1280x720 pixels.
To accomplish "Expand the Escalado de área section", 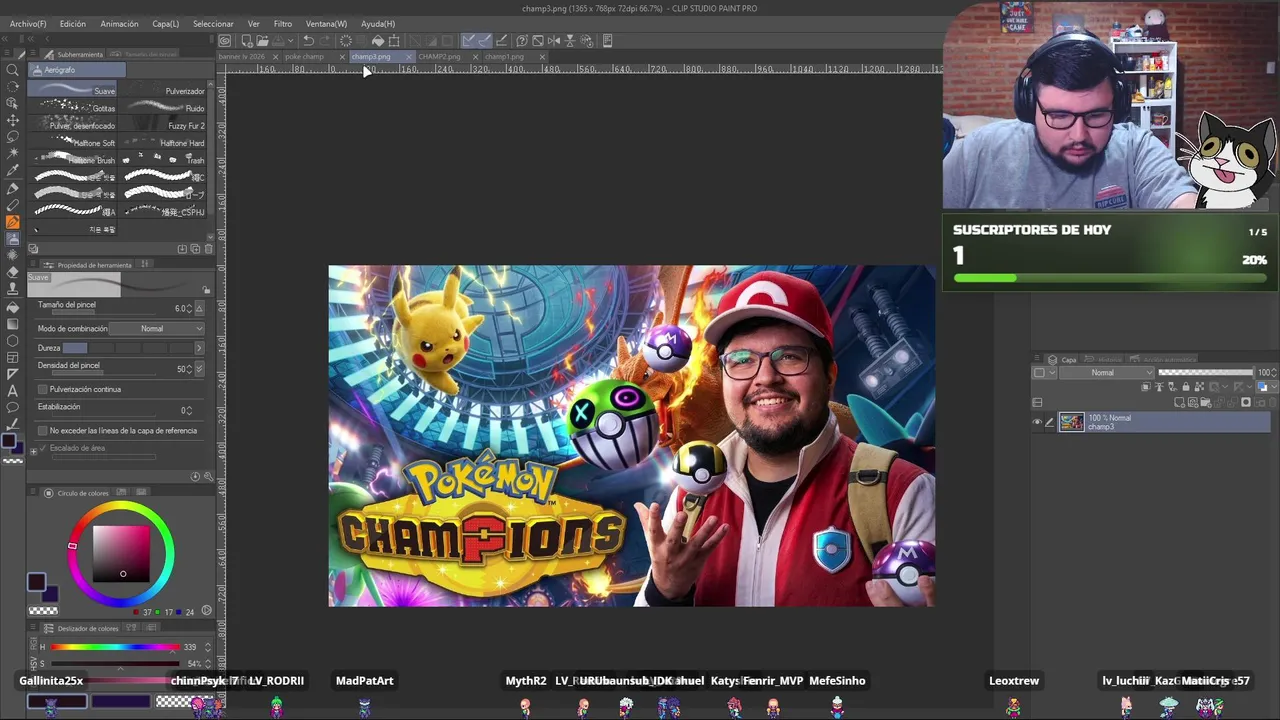I will [x=33, y=449].
